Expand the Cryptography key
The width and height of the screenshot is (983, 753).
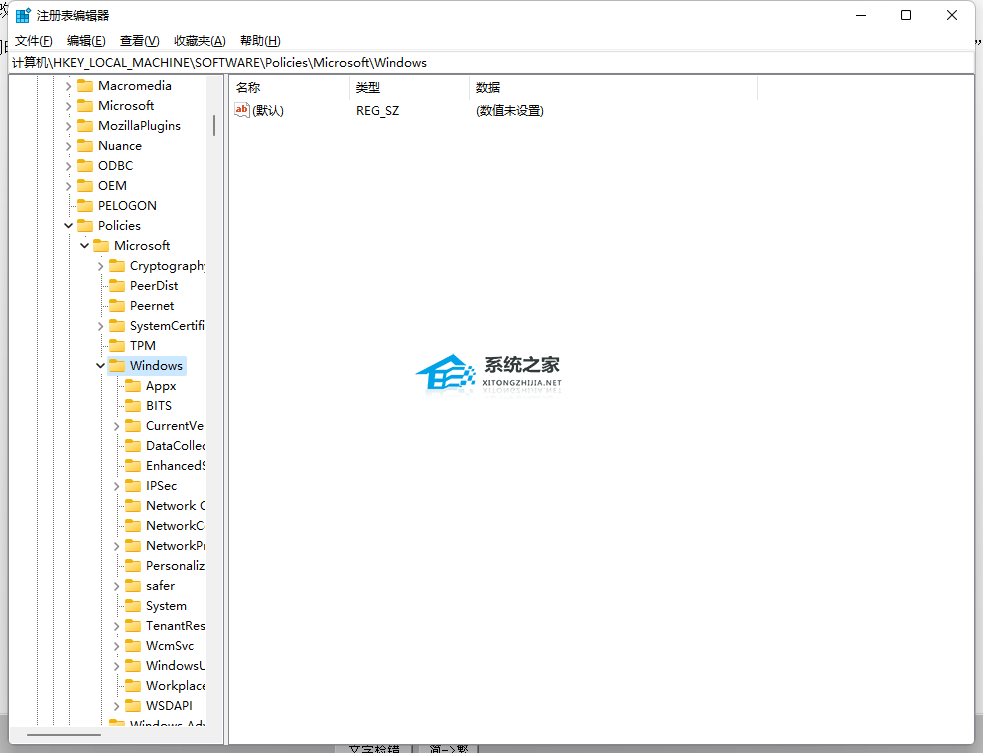(x=100, y=266)
